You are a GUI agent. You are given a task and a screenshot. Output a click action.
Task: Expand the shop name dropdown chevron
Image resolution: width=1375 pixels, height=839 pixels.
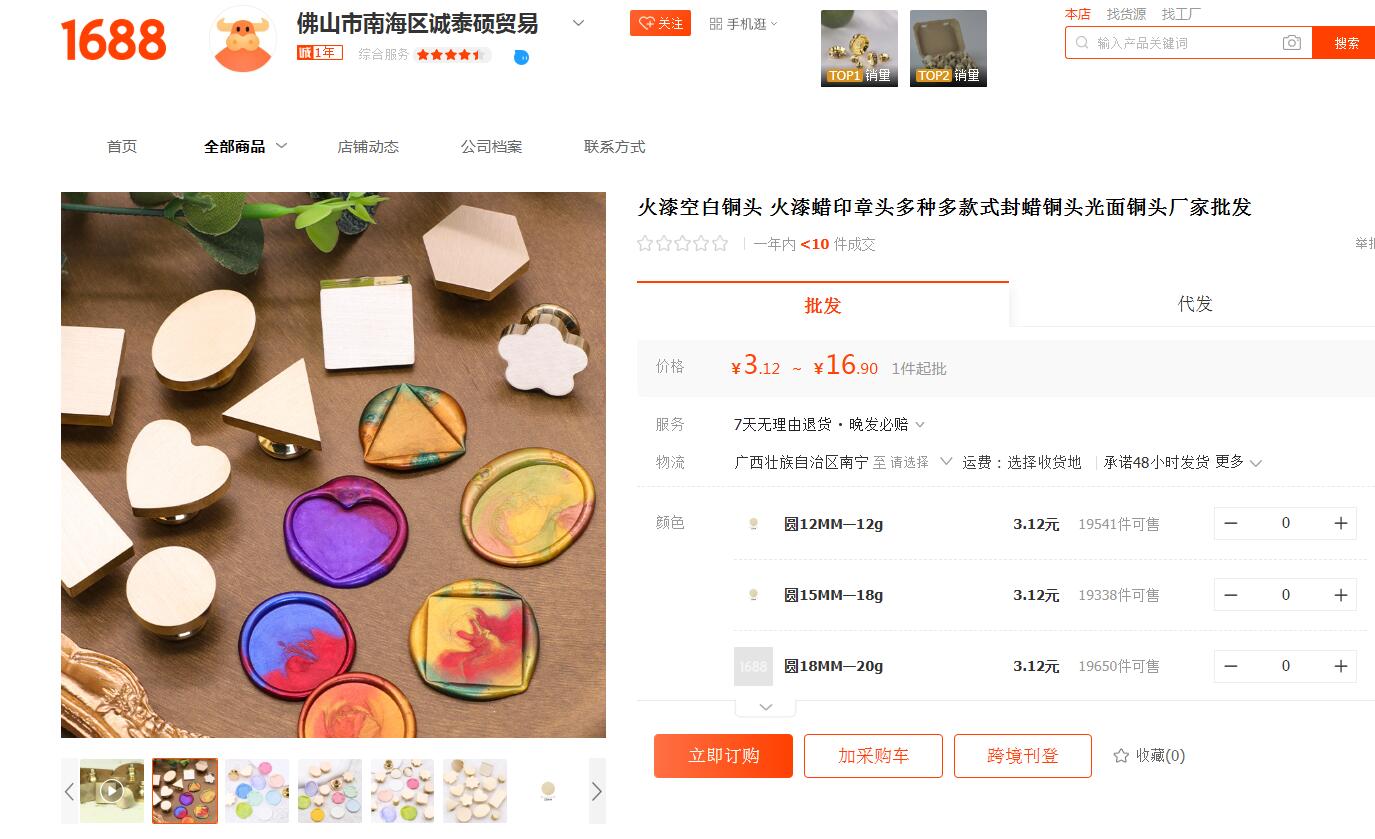click(578, 23)
